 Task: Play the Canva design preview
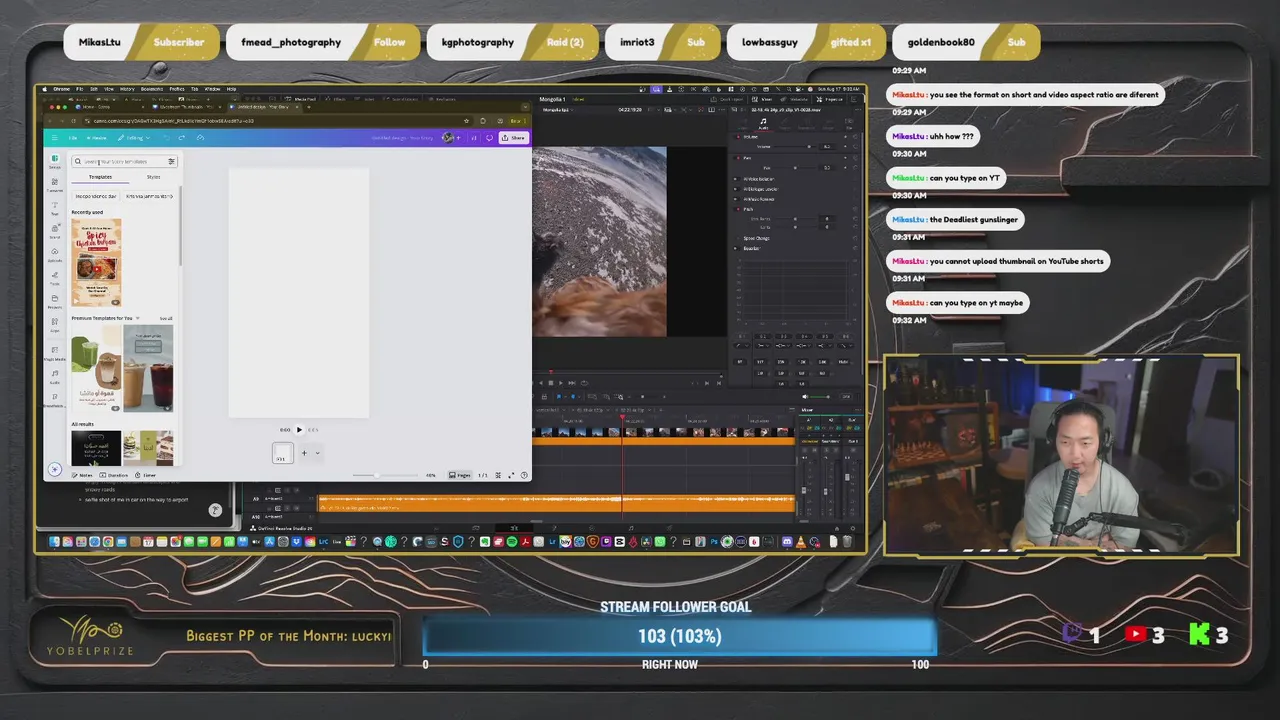click(299, 430)
